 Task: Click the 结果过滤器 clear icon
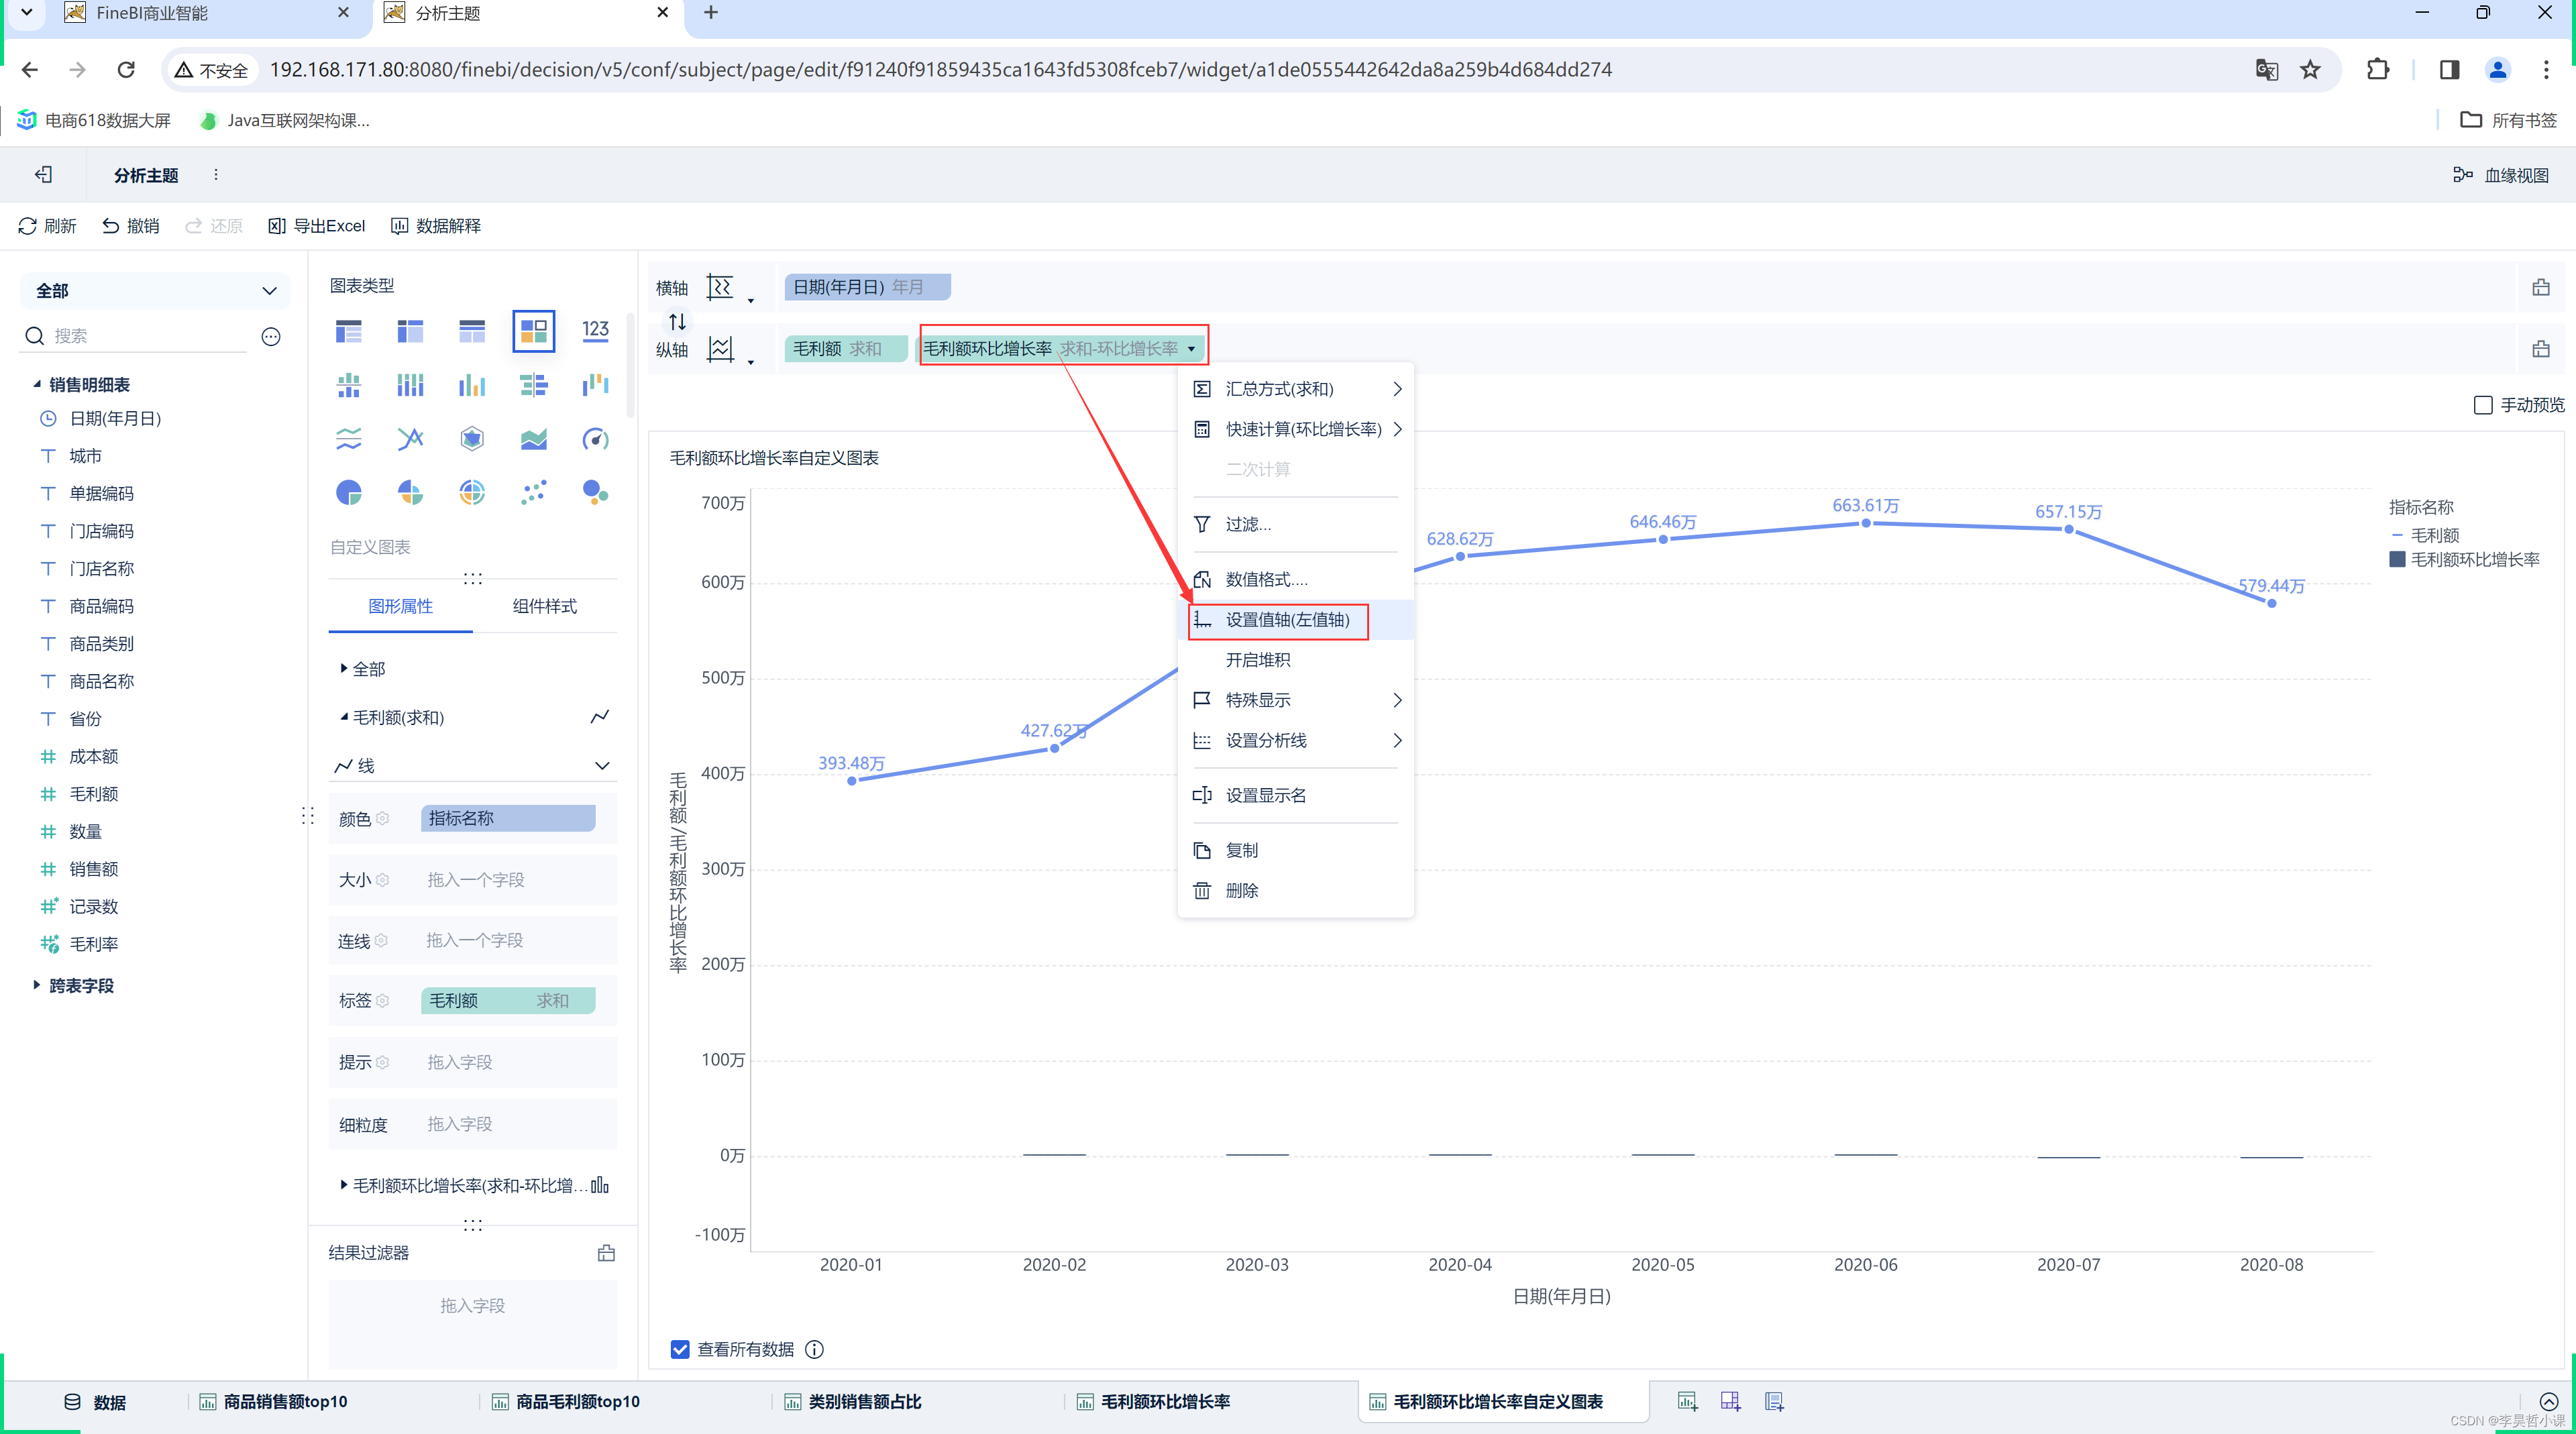click(606, 1253)
